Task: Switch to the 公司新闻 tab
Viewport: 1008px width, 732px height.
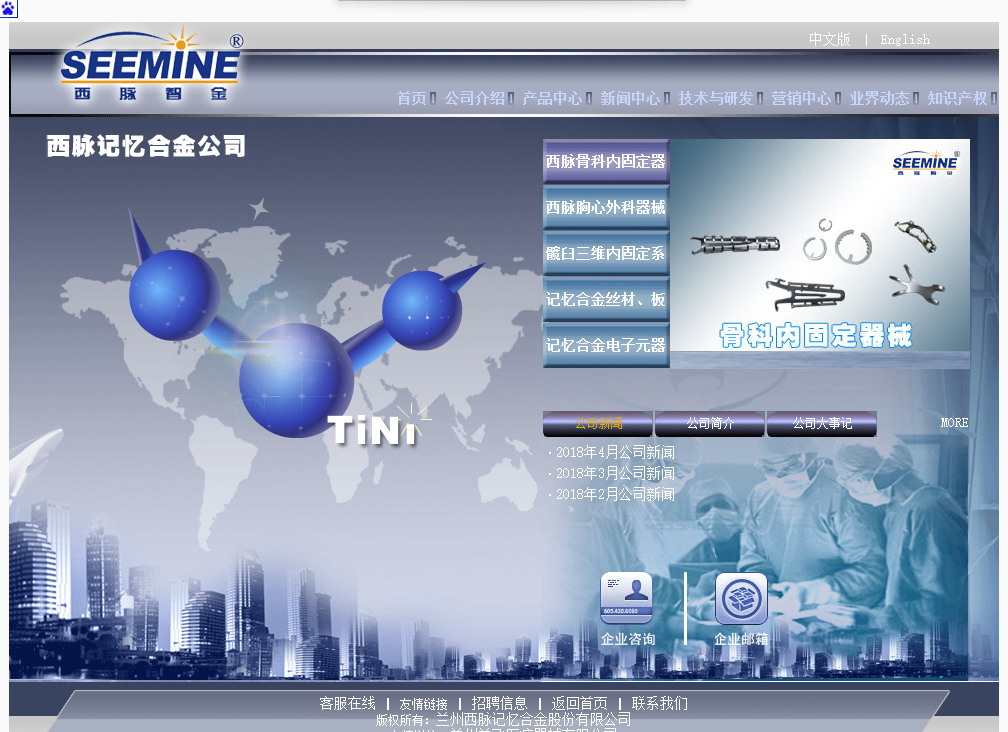Action: [x=598, y=424]
